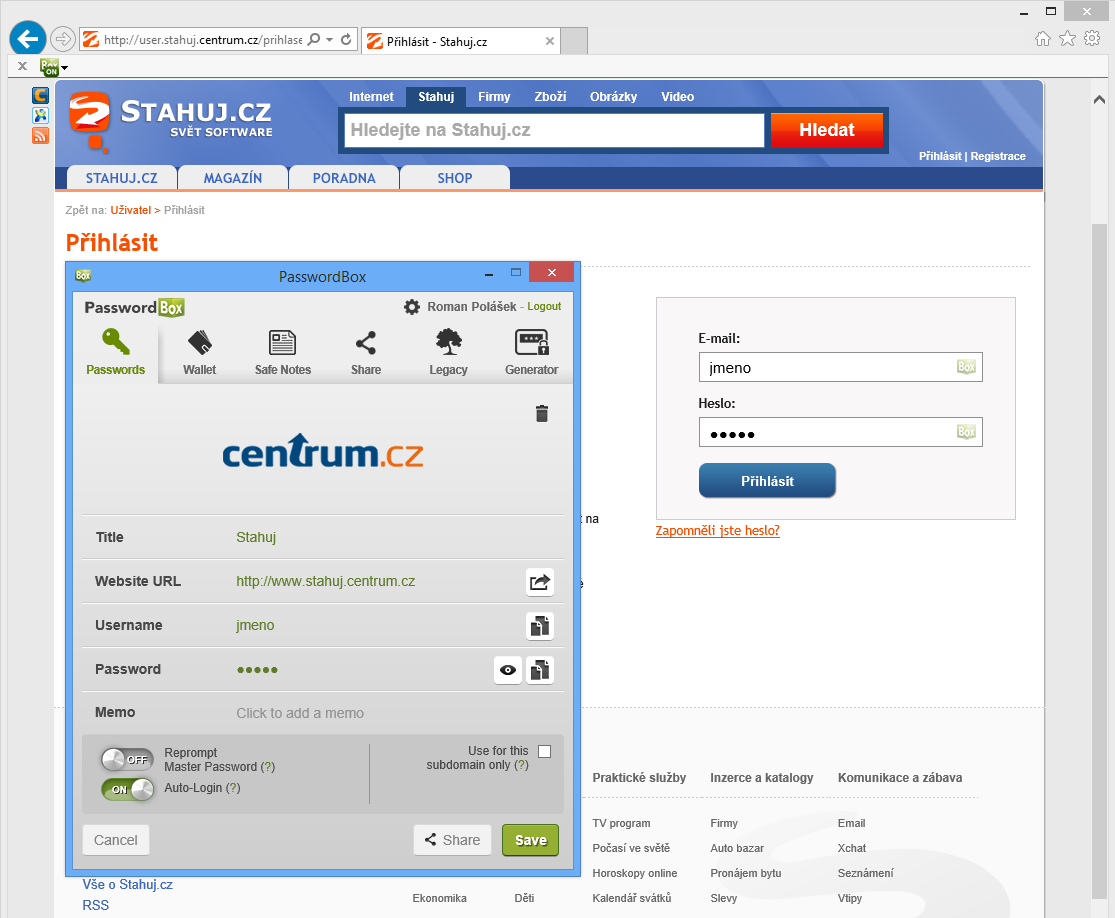The width and height of the screenshot is (1115, 918).
Task: Click the RSS feed sidebar icon
Action: coord(41,135)
